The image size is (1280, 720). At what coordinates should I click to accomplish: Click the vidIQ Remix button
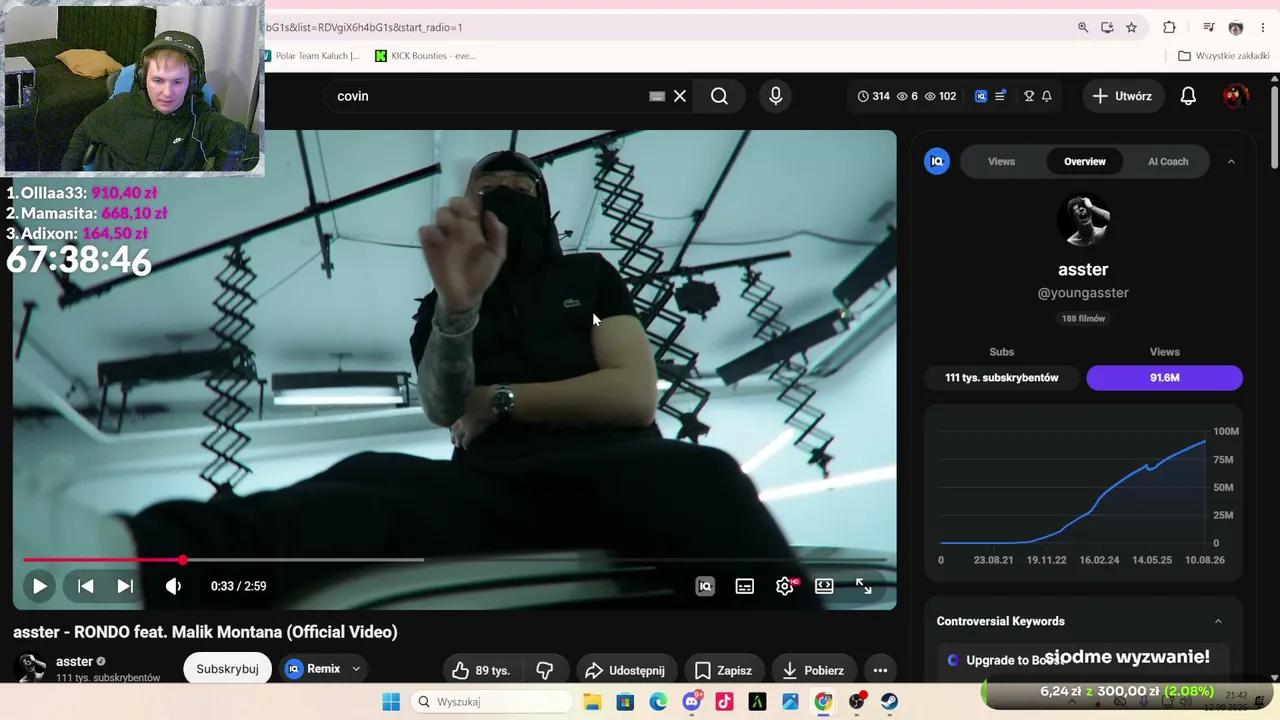click(x=313, y=669)
